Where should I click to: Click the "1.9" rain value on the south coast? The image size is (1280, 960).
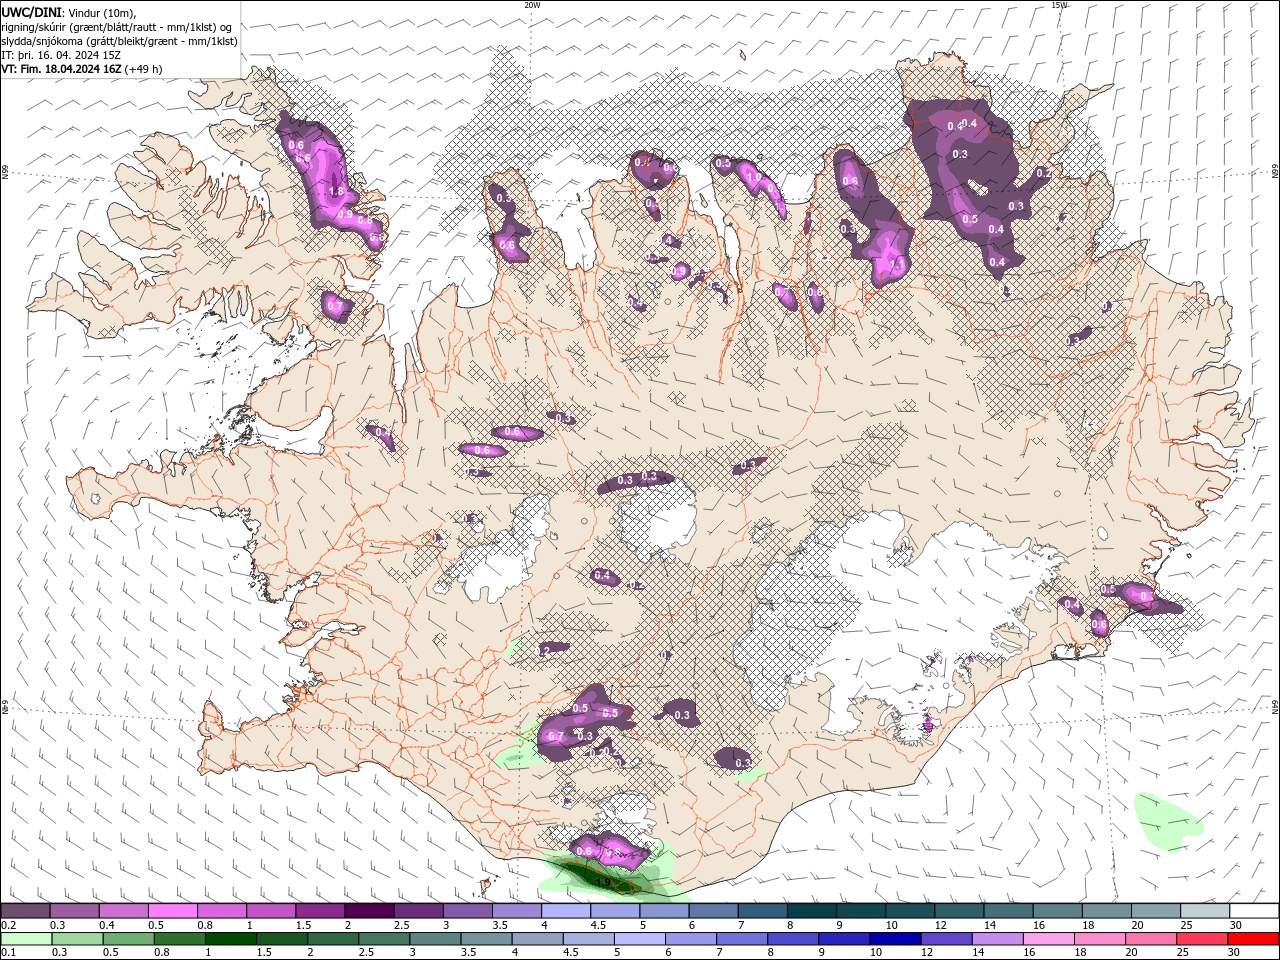(x=603, y=883)
